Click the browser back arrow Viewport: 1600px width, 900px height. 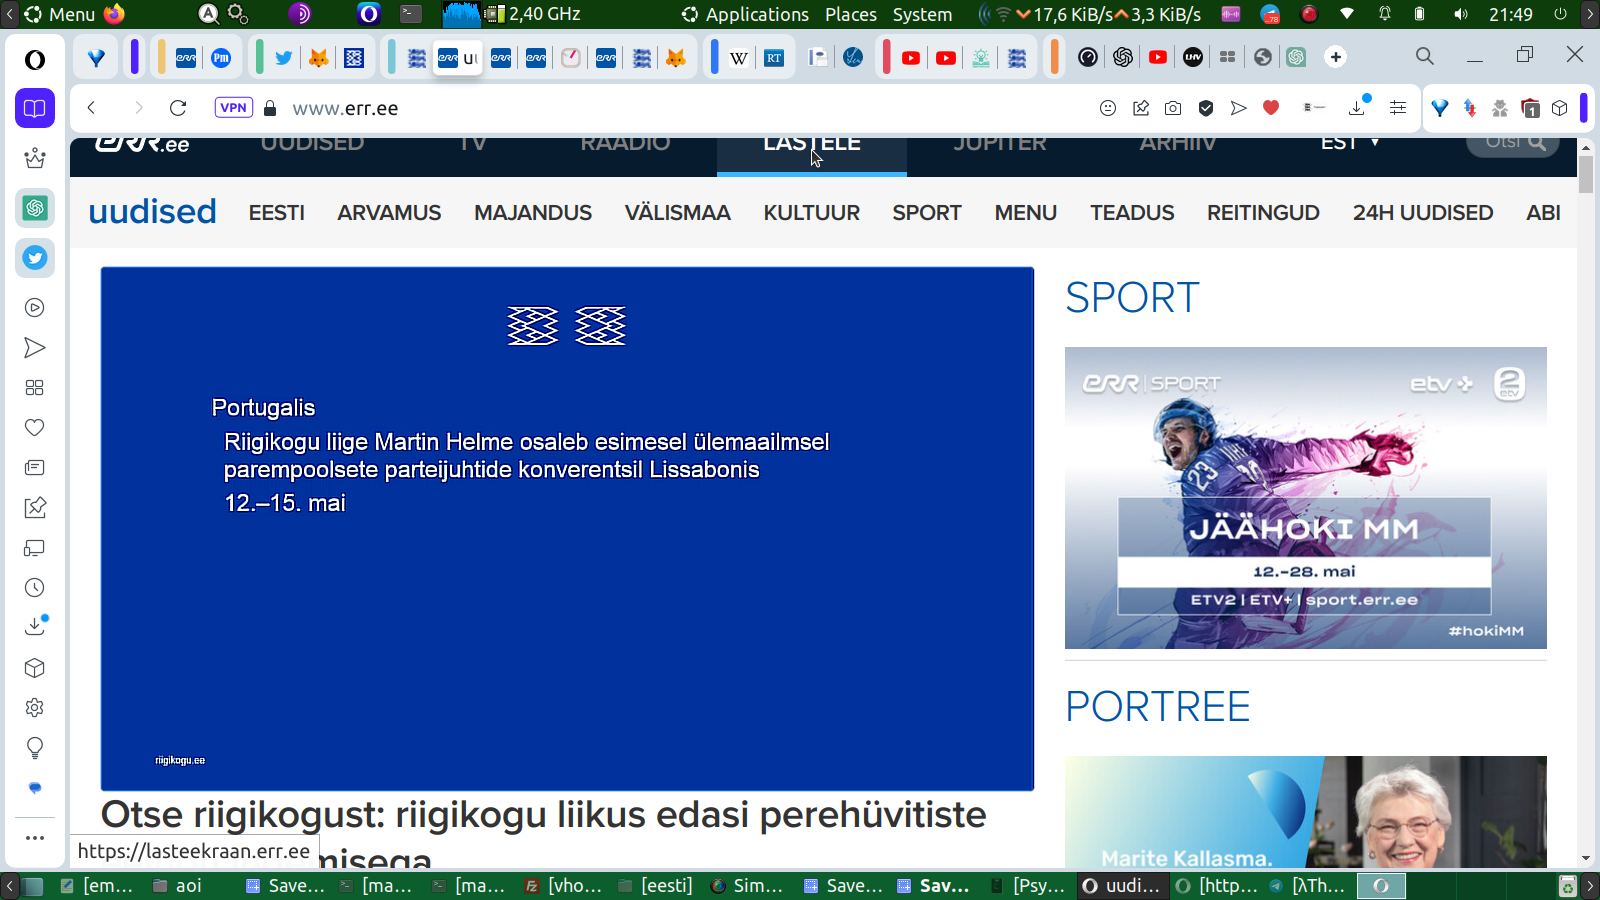coord(92,108)
